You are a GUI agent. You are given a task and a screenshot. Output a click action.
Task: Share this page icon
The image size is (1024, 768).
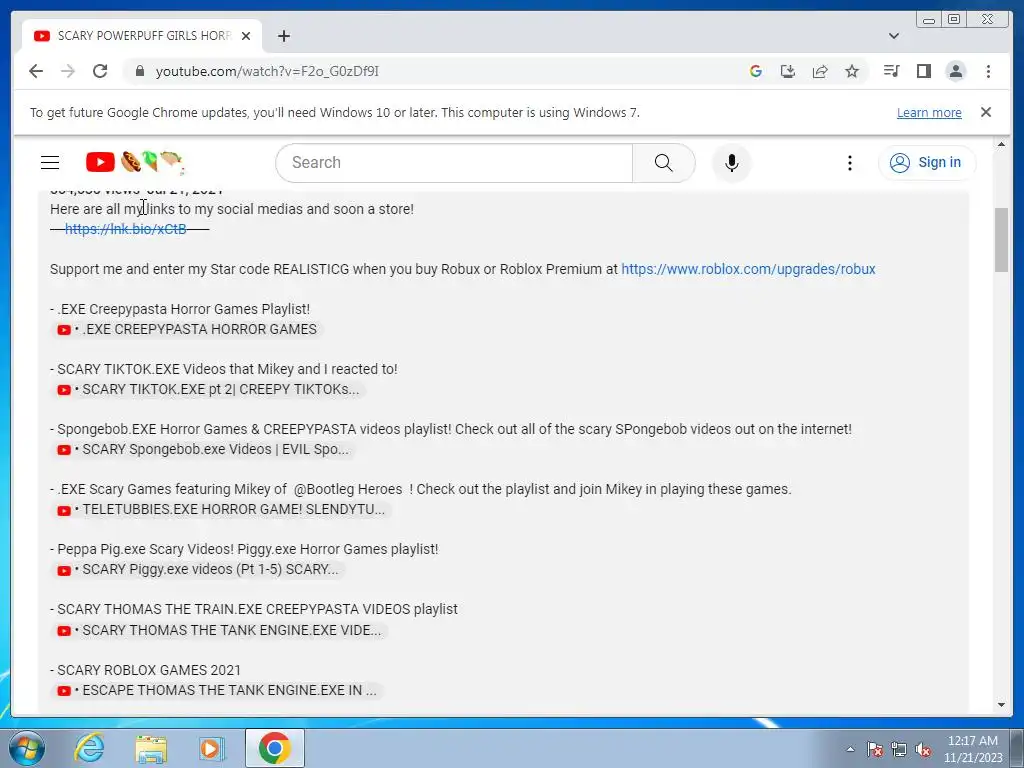click(820, 71)
